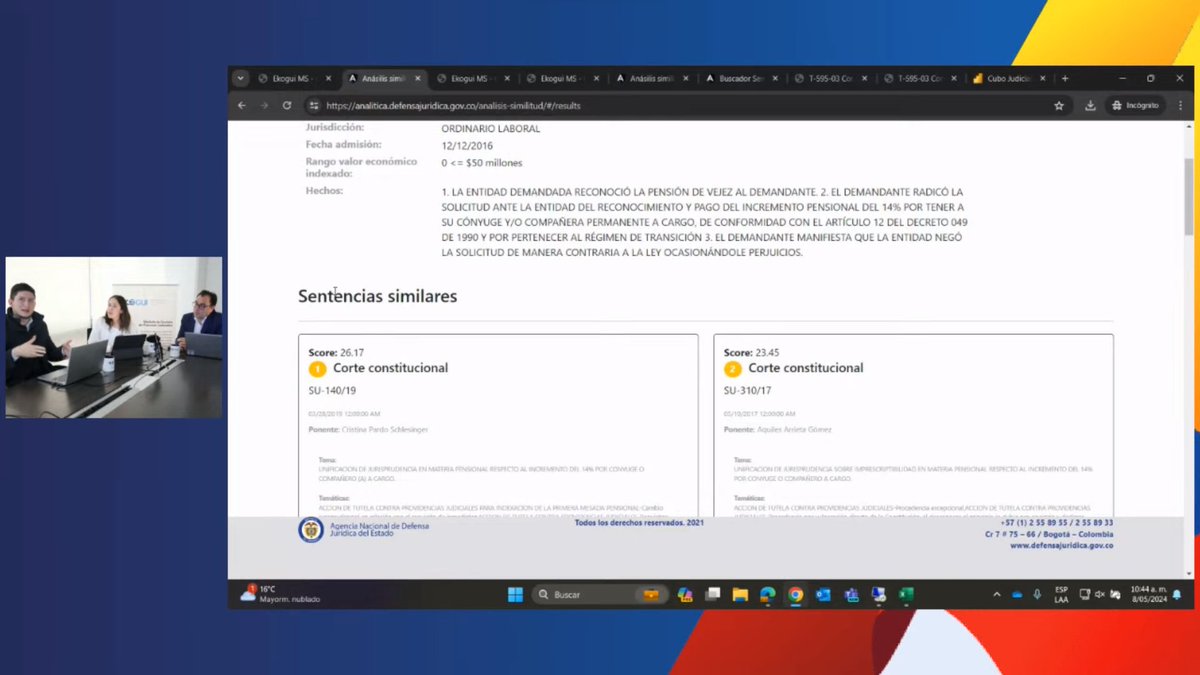The height and width of the screenshot is (675, 1200).
Task: Open Microsoft Teams from the taskbar
Action: (x=851, y=594)
